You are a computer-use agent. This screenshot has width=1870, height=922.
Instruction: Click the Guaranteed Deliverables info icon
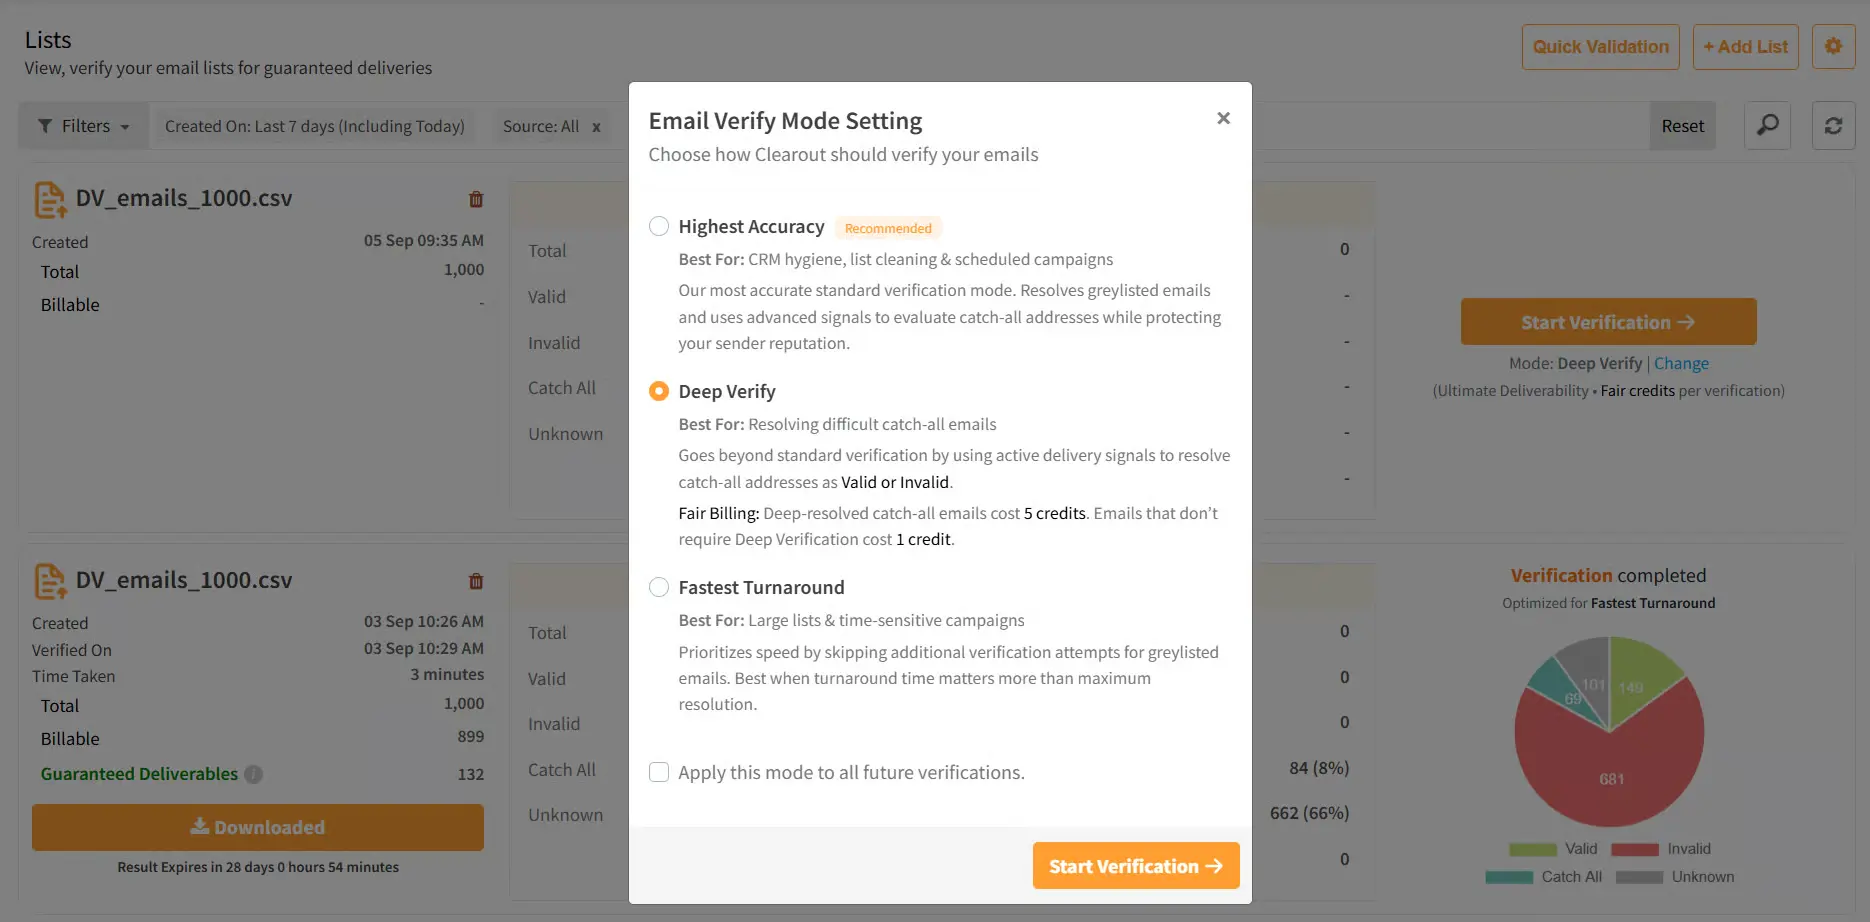coord(254,774)
